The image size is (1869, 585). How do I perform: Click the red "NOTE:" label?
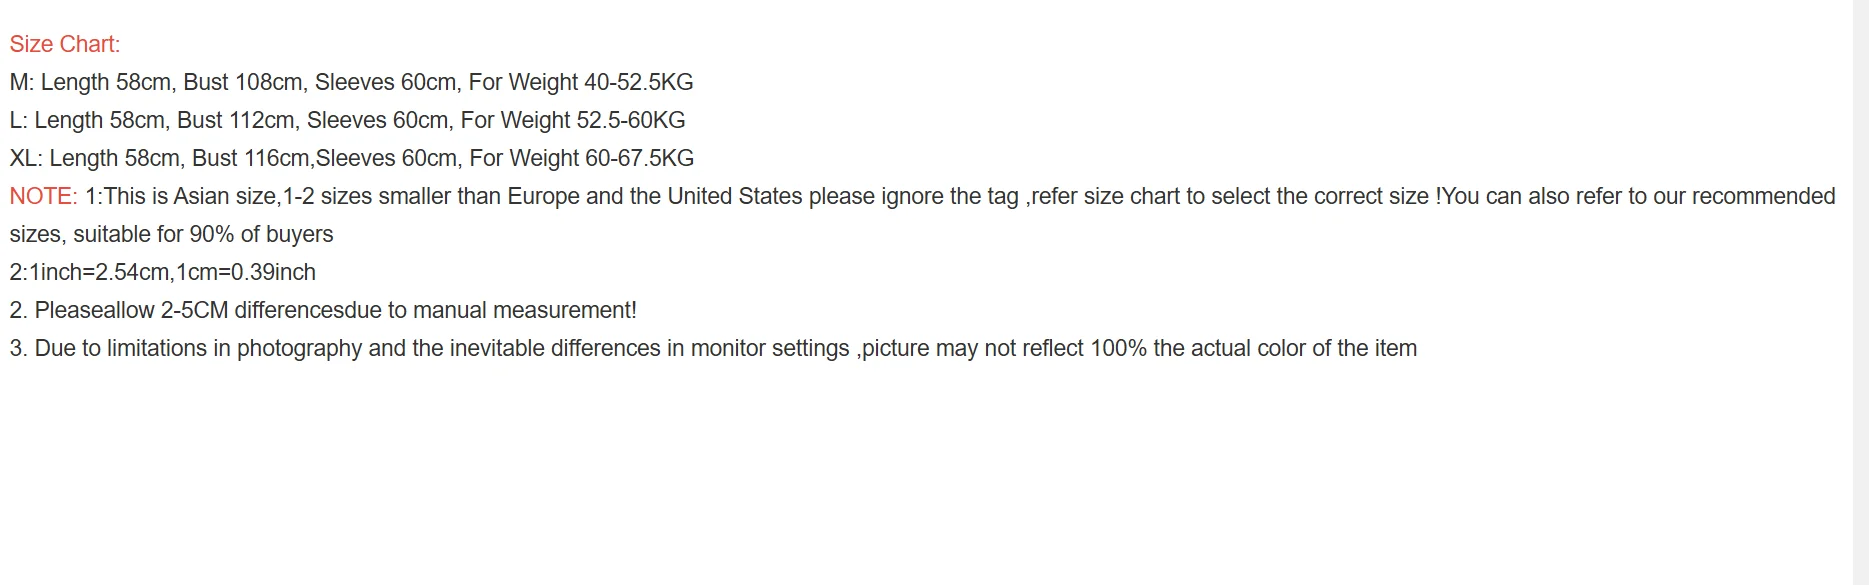coord(43,196)
